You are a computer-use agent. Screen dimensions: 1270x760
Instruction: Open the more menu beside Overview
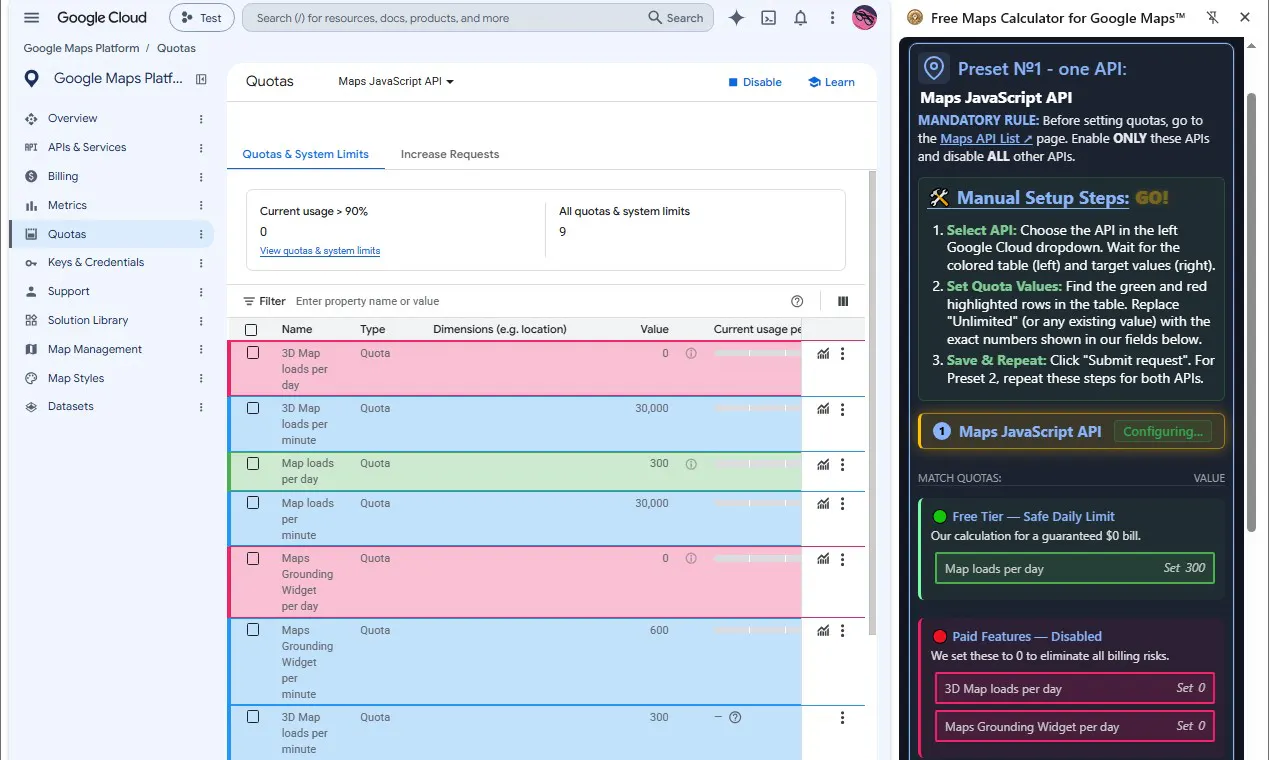coord(201,119)
